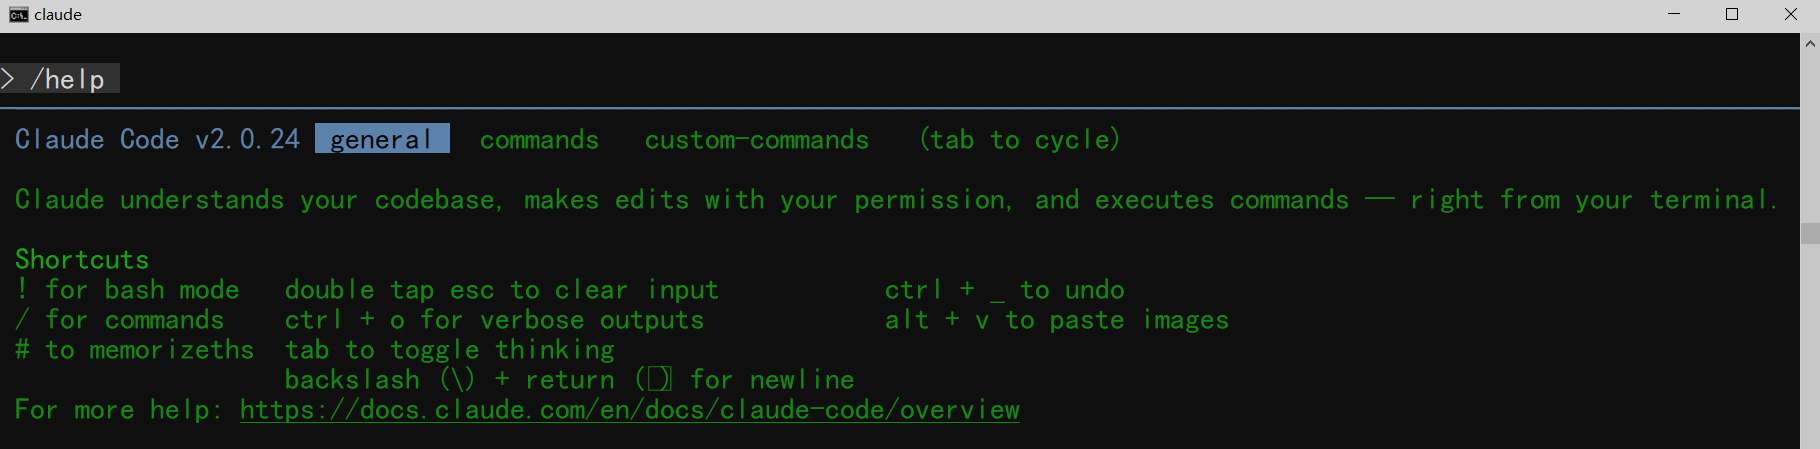
Task: Click the scrollbar up arrow
Action: click(1810, 44)
